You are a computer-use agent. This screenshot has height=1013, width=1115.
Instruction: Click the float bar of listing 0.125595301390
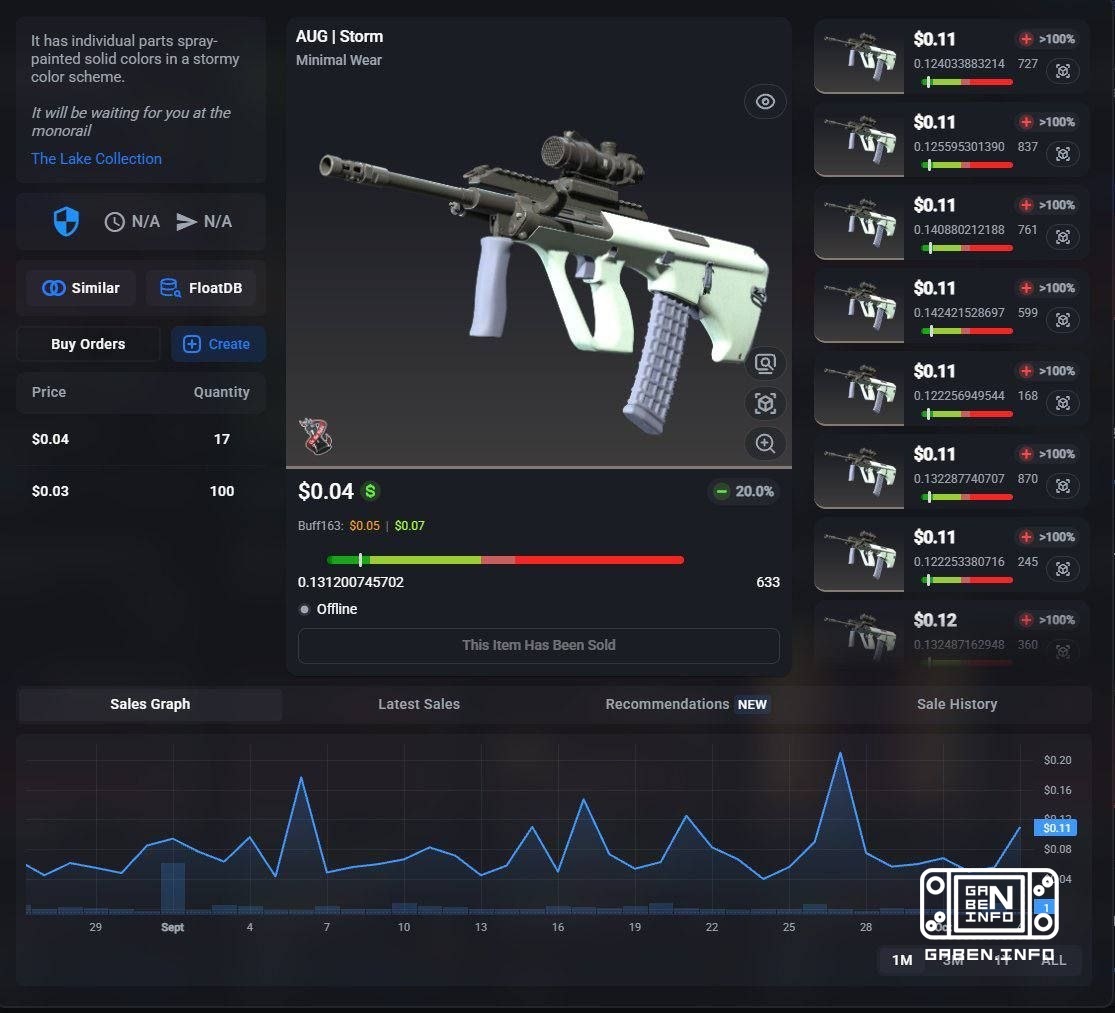967,165
